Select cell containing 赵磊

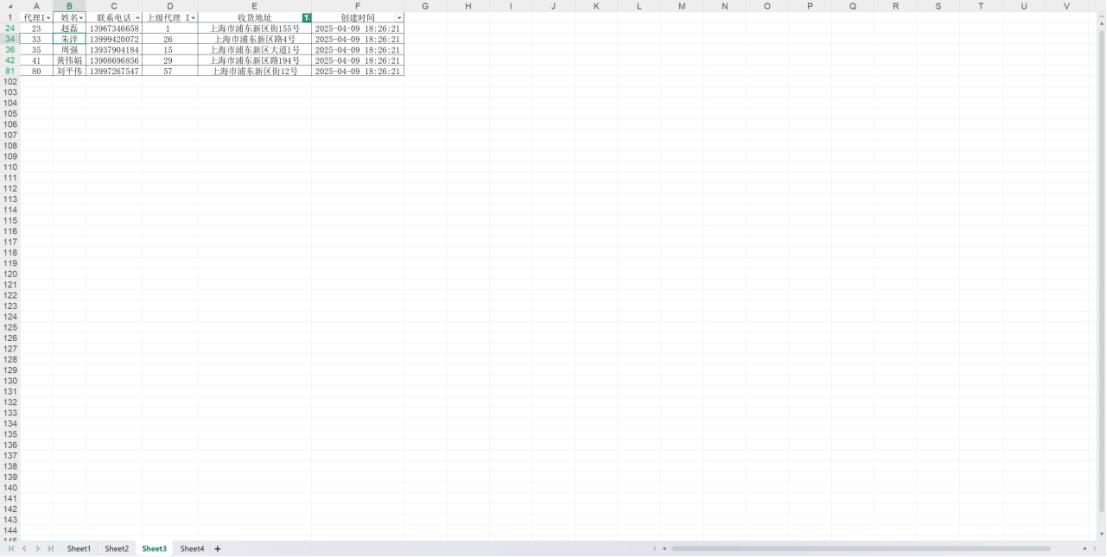tap(69, 29)
